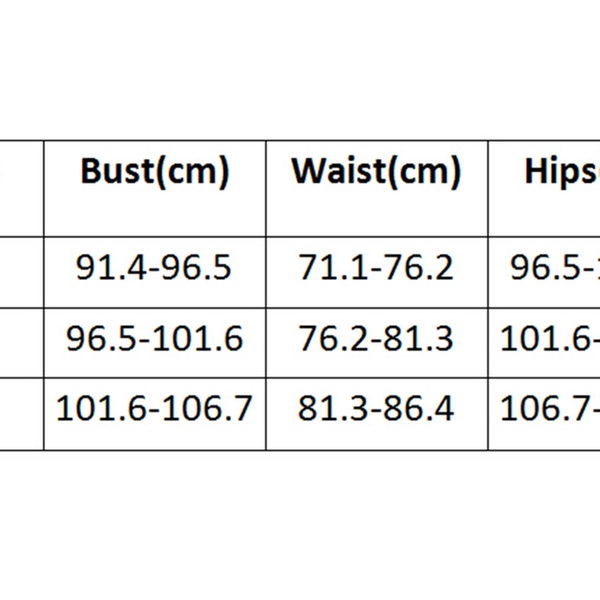Select the empty cell left of 91.4-96.5

point(20,272)
